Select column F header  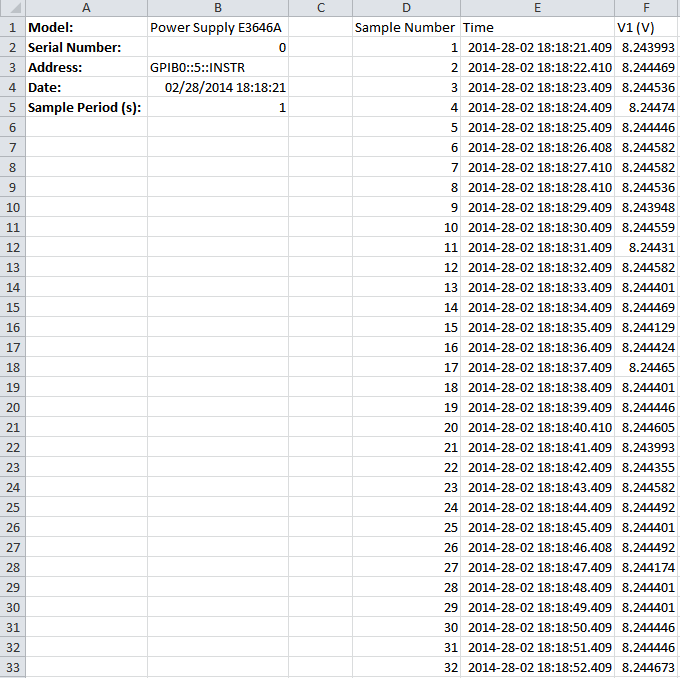point(647,8)
